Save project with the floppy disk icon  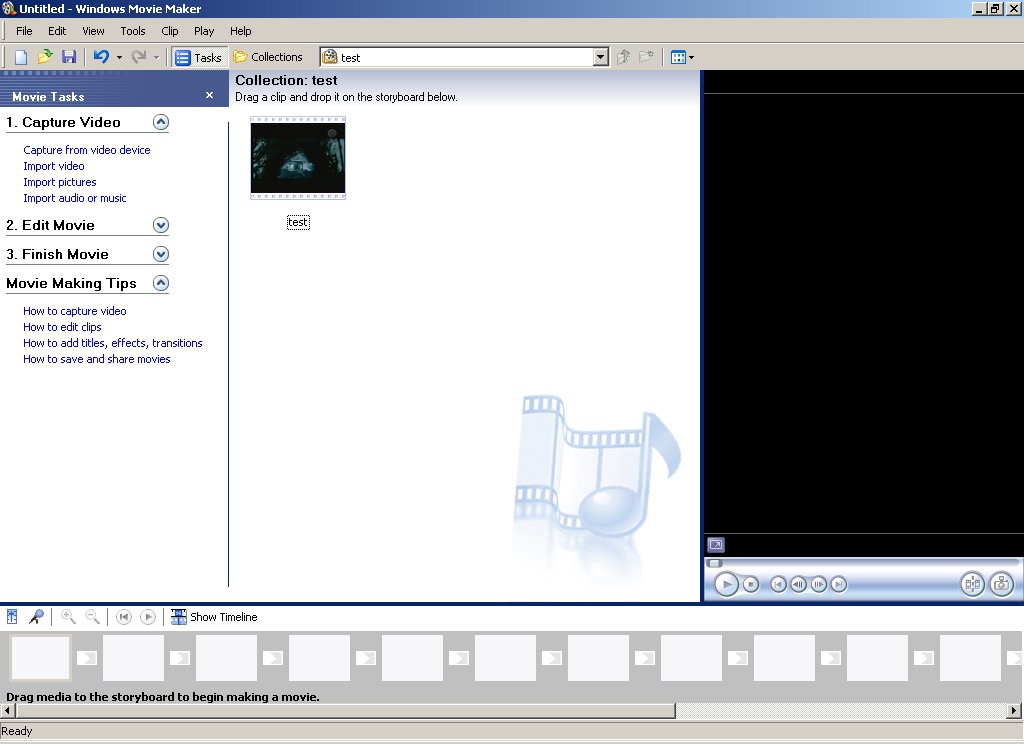69,57
